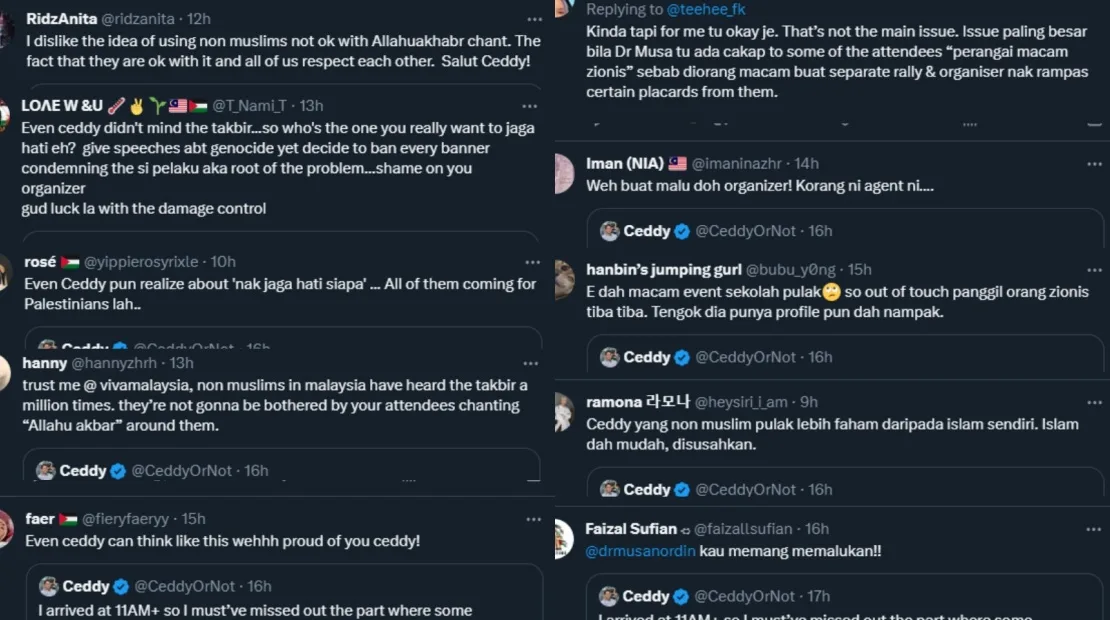Open more options on rosé's tweet
1110x620 pixels.
(530, 262)
